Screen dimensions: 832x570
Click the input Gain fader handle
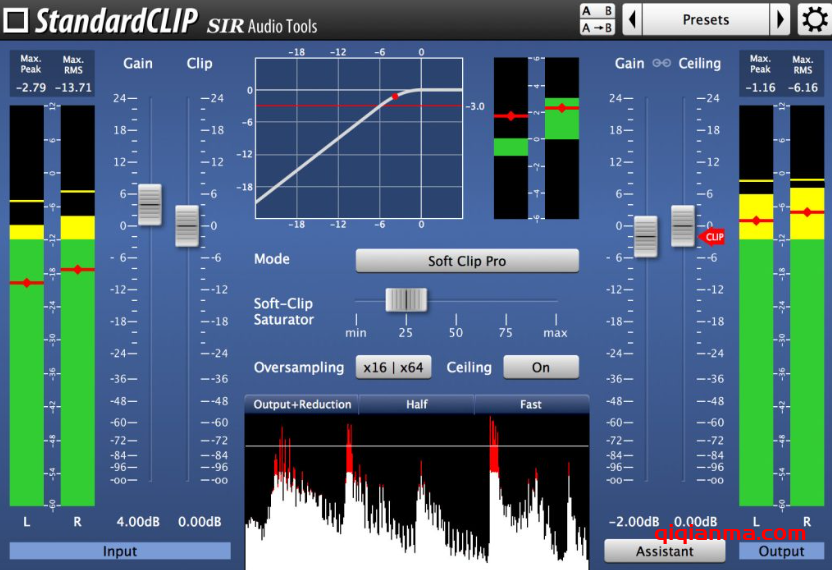click(x=150, y=205)
